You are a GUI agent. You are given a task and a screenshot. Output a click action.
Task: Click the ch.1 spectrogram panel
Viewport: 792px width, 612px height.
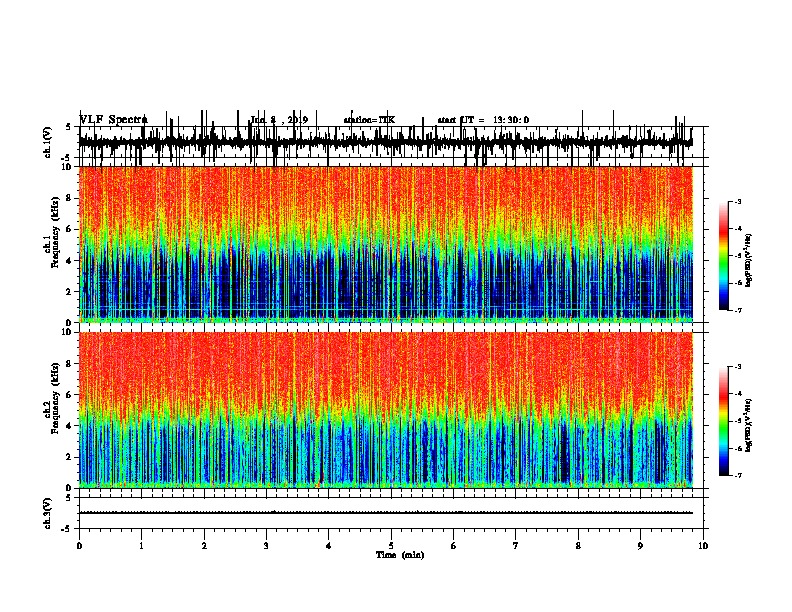pos(386,244)
